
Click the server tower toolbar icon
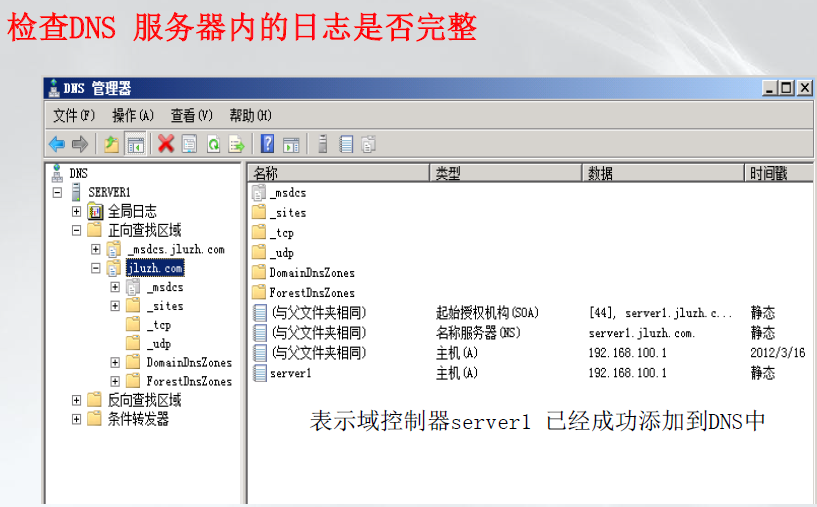point(323,144)
